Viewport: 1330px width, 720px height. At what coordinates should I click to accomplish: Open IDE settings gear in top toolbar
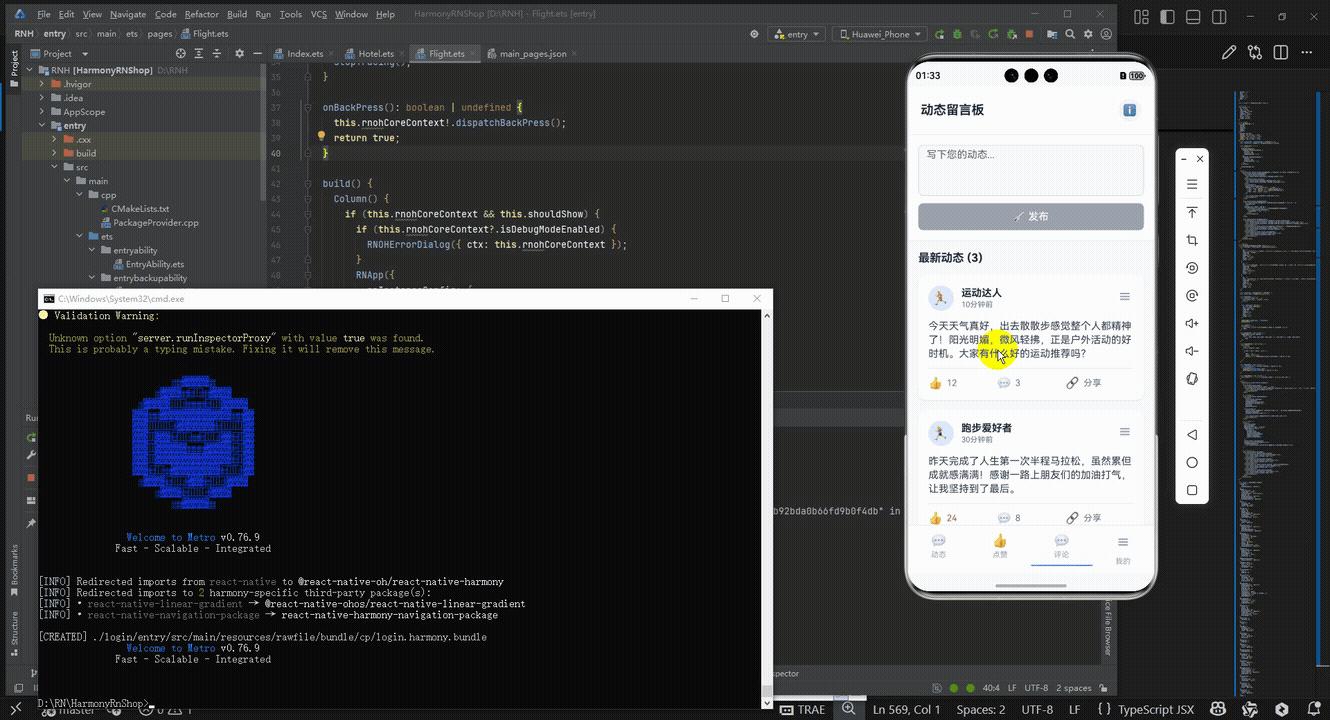pos(1088,34)
